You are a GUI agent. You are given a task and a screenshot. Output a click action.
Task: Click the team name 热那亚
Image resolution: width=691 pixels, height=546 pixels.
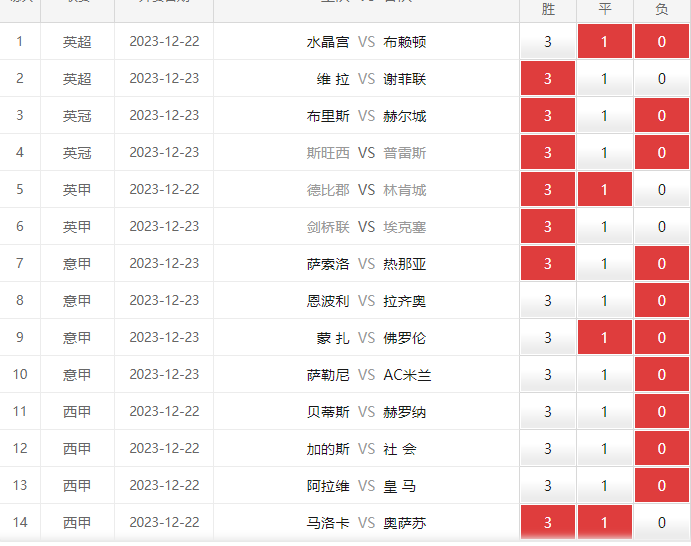click(405, 264)
